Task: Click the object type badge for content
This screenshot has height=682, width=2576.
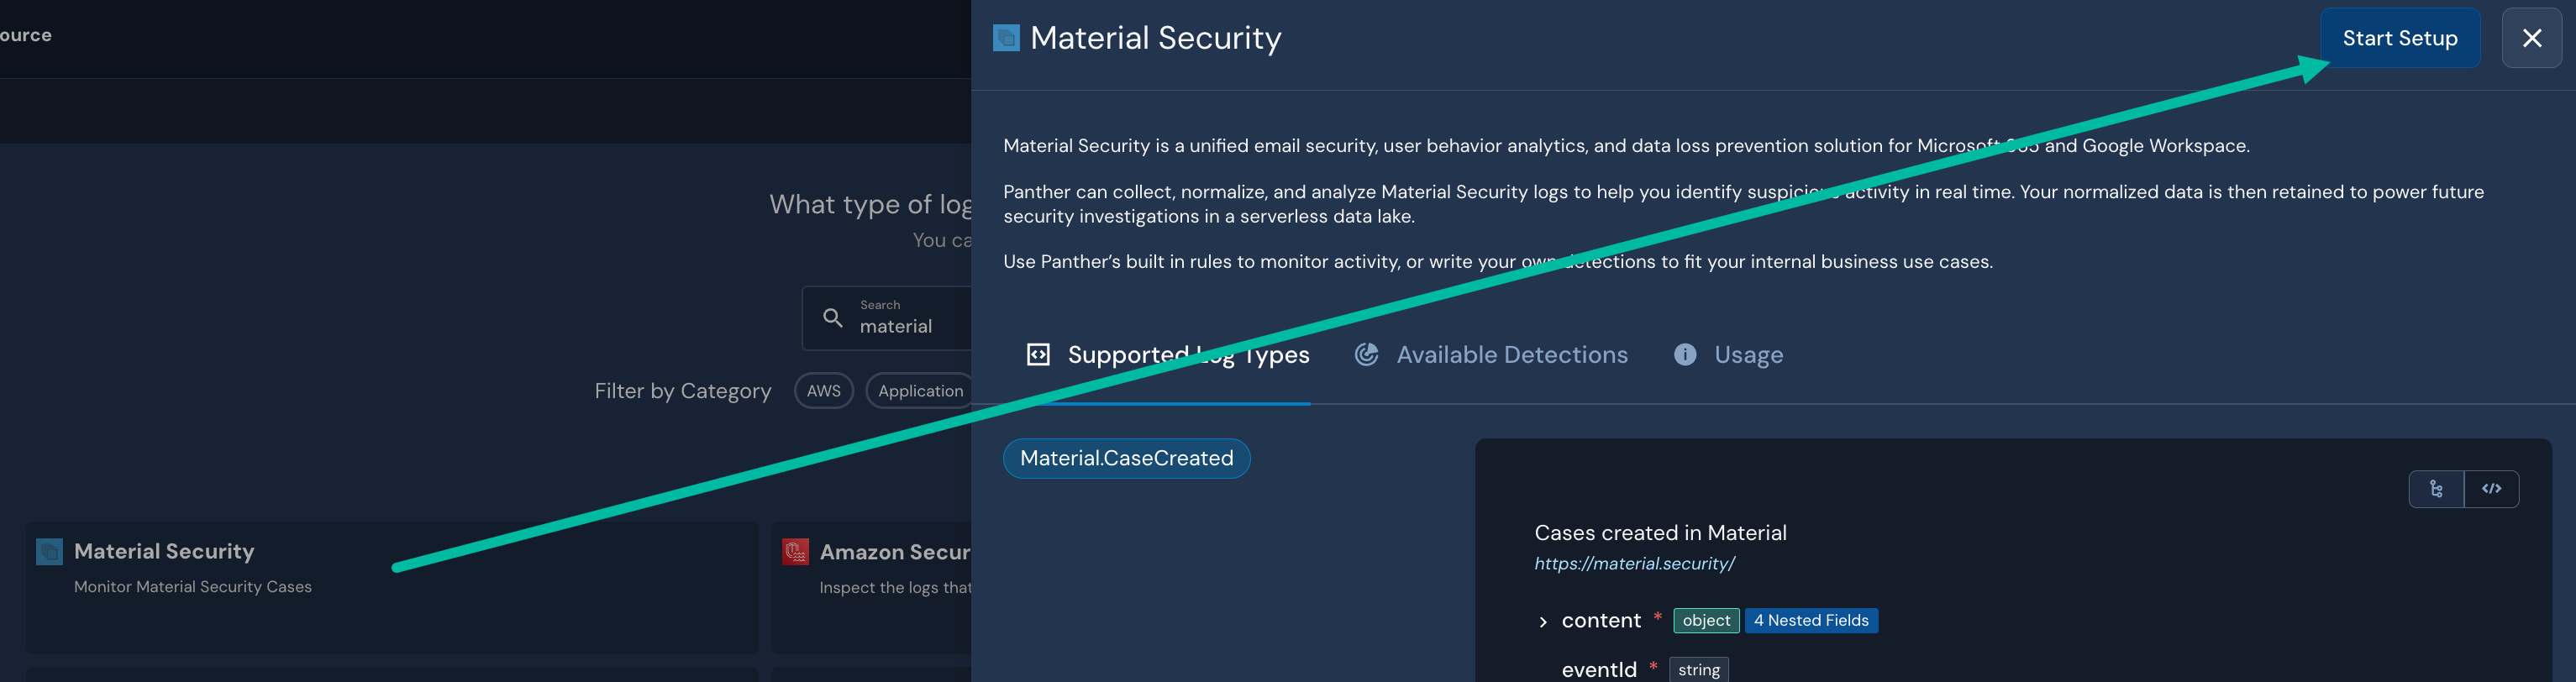Action: click(x=1706, y=621)
